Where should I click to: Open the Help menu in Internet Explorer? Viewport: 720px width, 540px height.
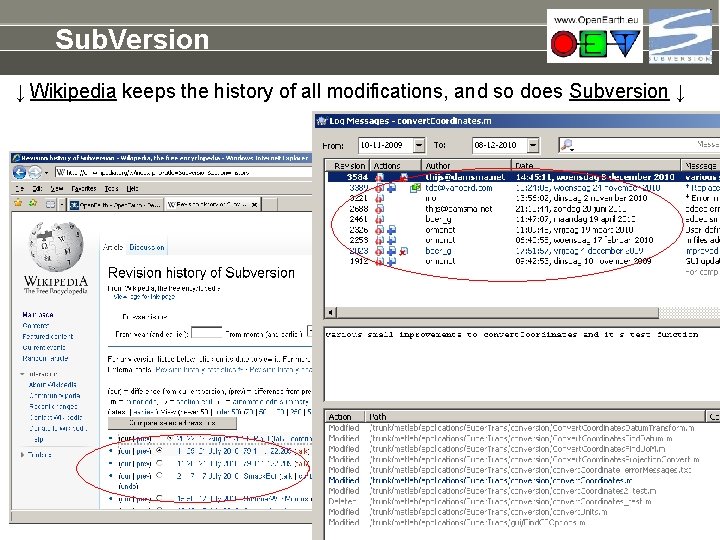pos(132,189)
